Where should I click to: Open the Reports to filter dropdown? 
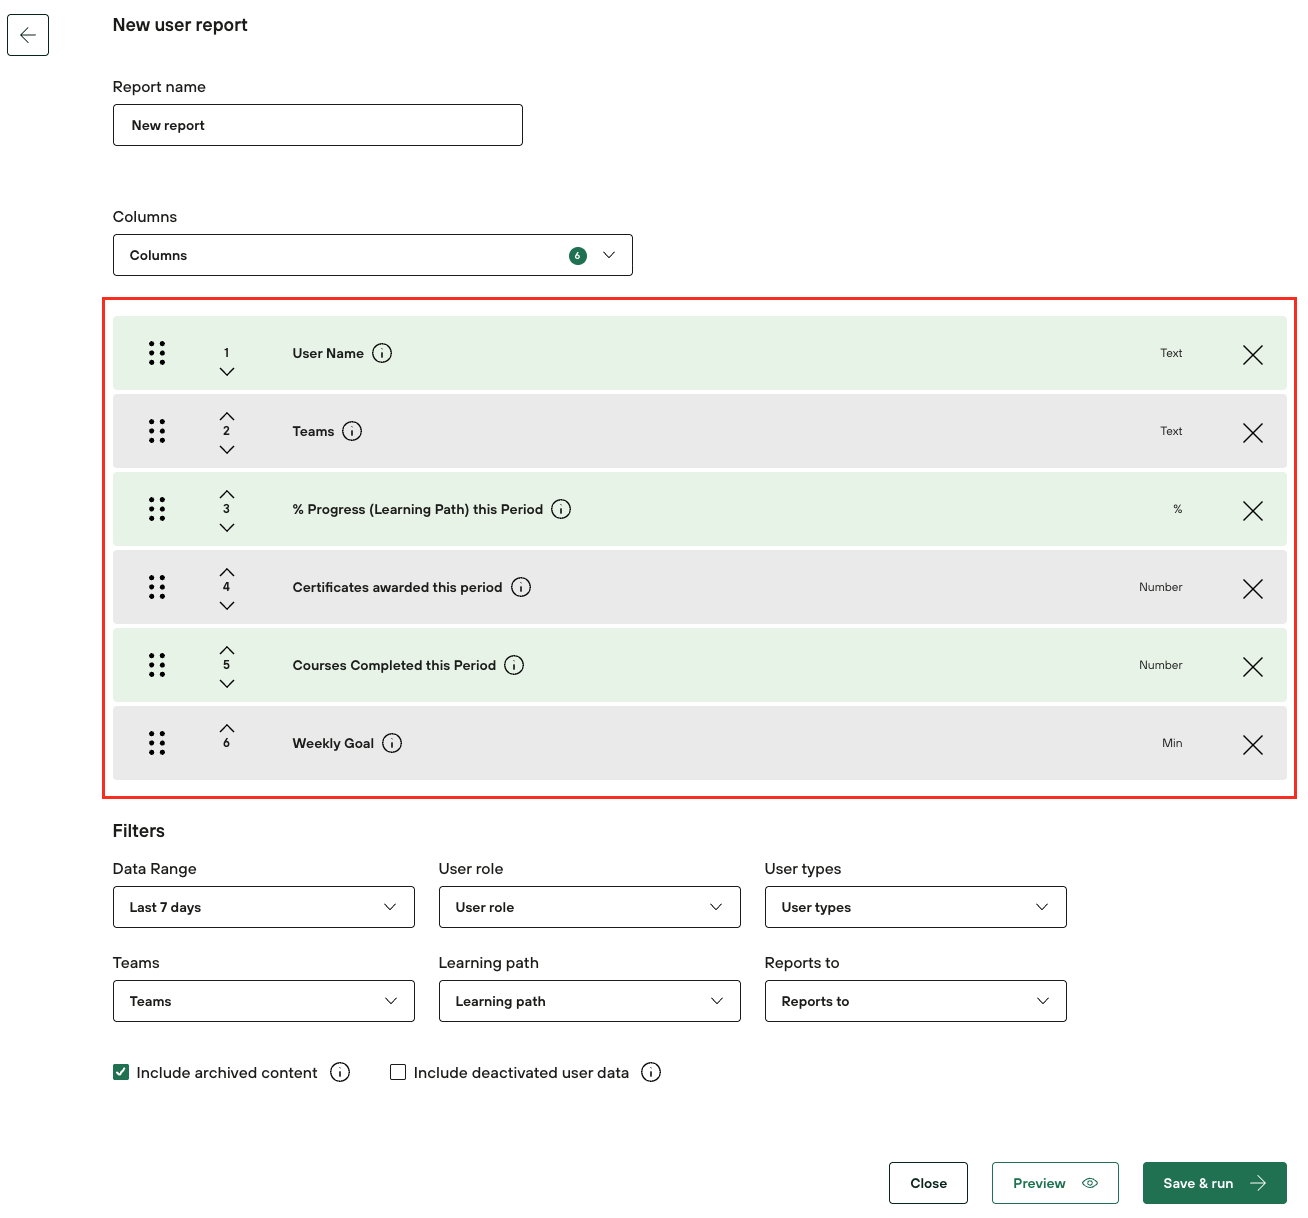[915, 1001]
